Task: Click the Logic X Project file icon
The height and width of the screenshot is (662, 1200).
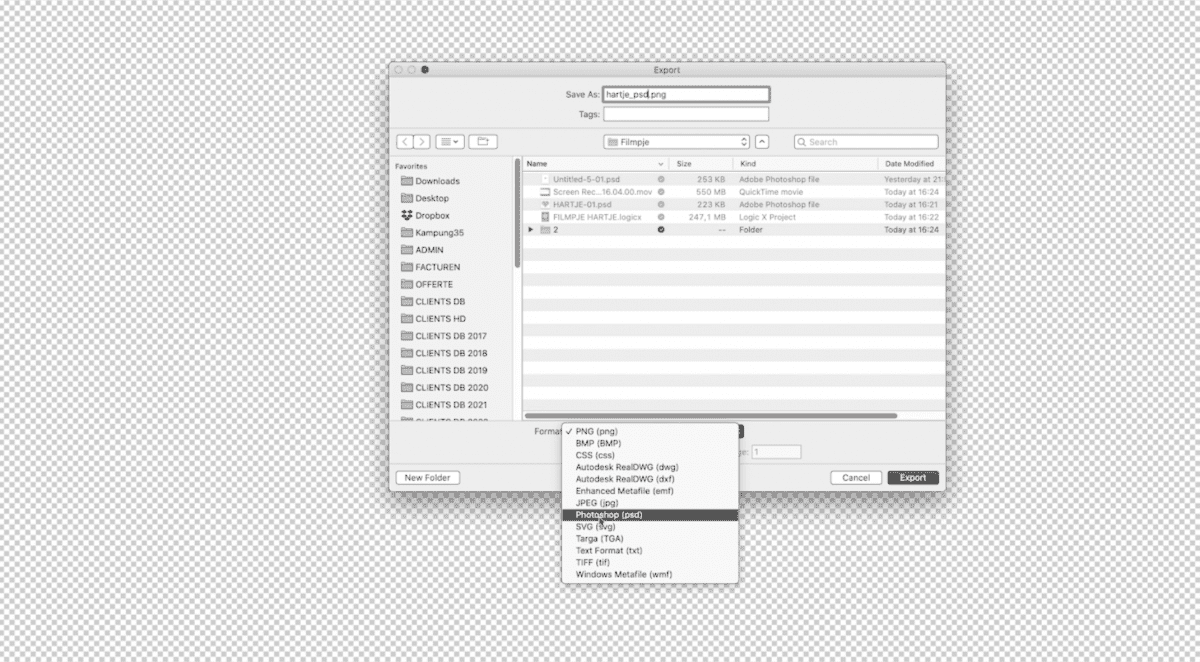Action: coord(544,216)
